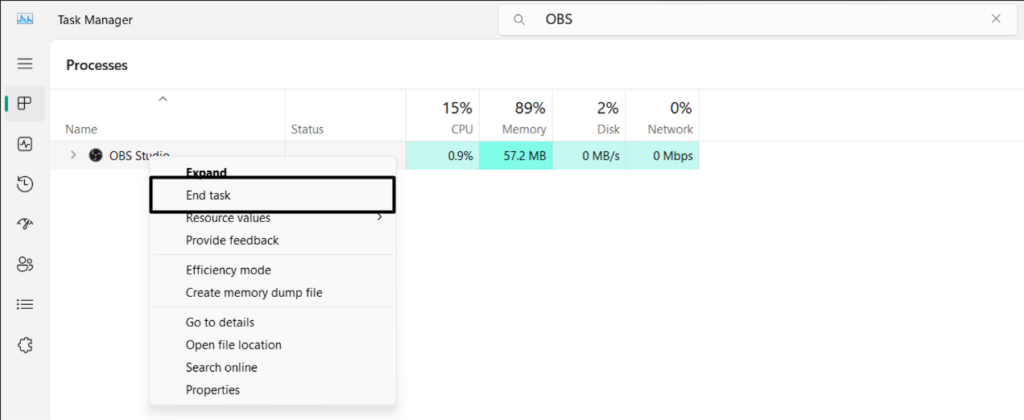Click Go to details menu entry
The height and width of the screenshot is (420, 1024).
[220, 322]
